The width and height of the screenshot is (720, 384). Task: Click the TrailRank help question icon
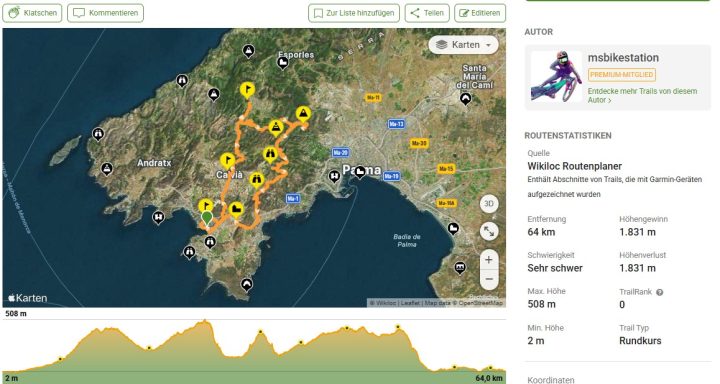660,292
